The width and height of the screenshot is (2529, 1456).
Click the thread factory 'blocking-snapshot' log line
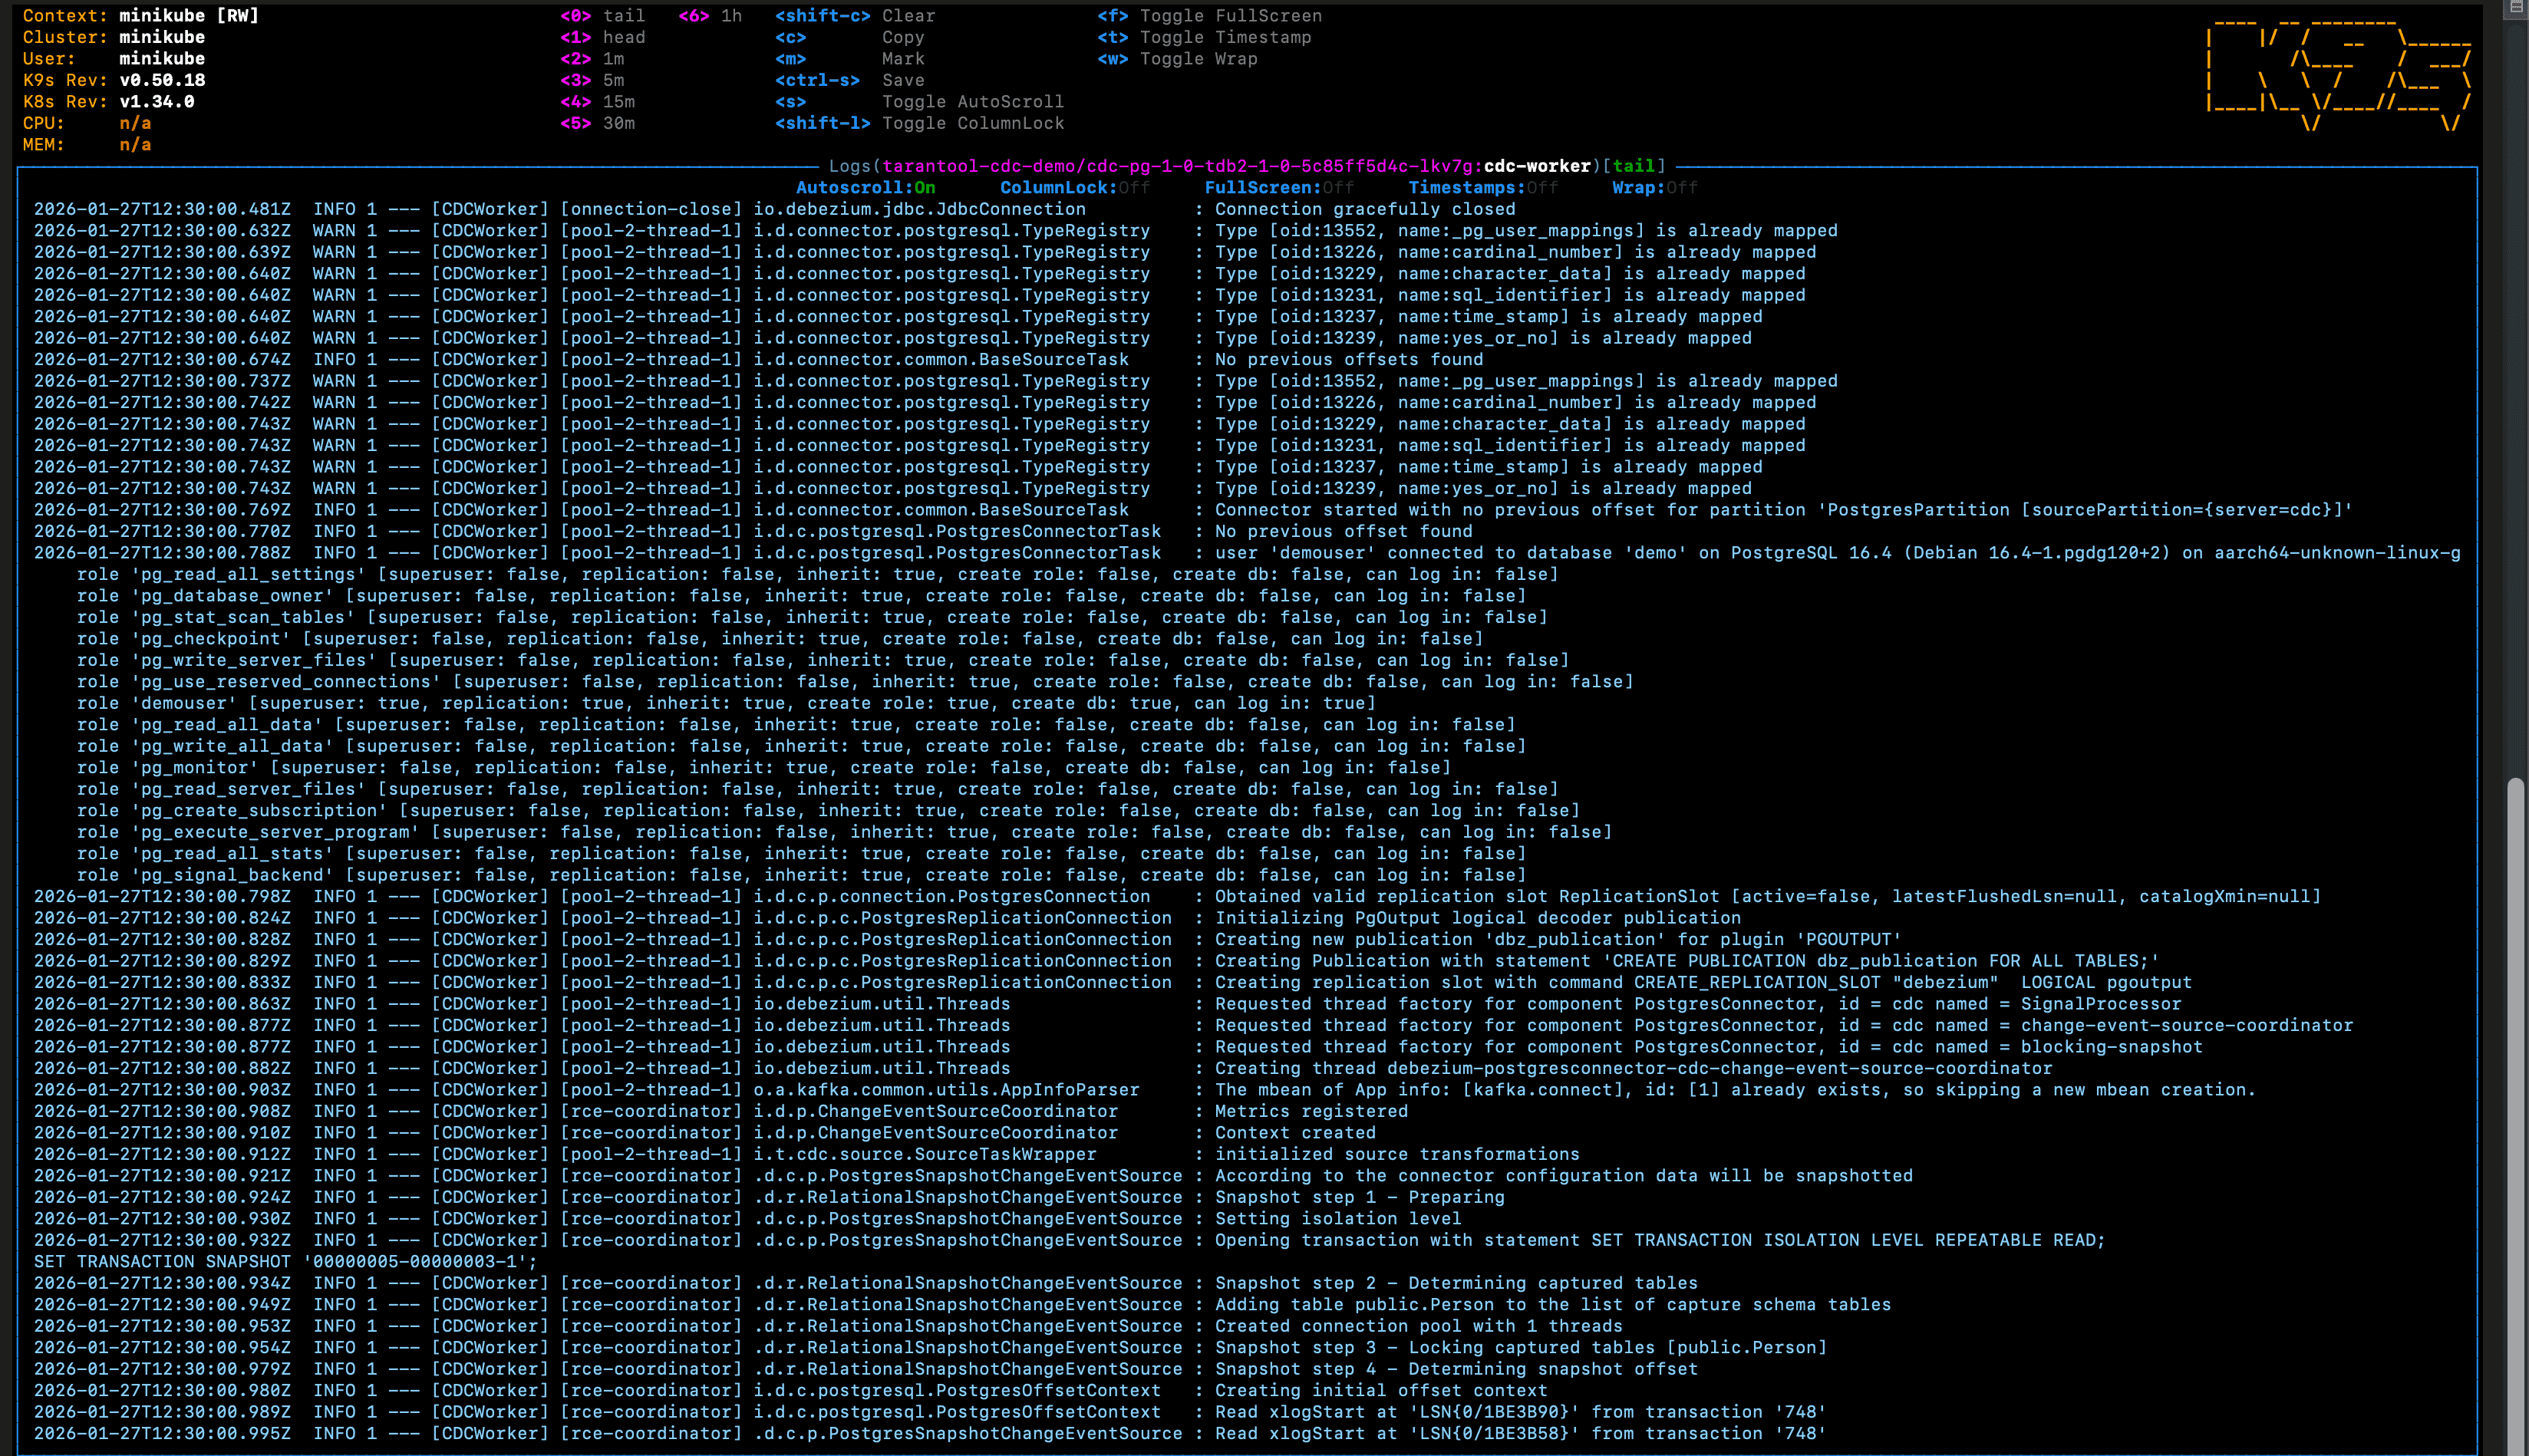click(x=1118, y=1048)
